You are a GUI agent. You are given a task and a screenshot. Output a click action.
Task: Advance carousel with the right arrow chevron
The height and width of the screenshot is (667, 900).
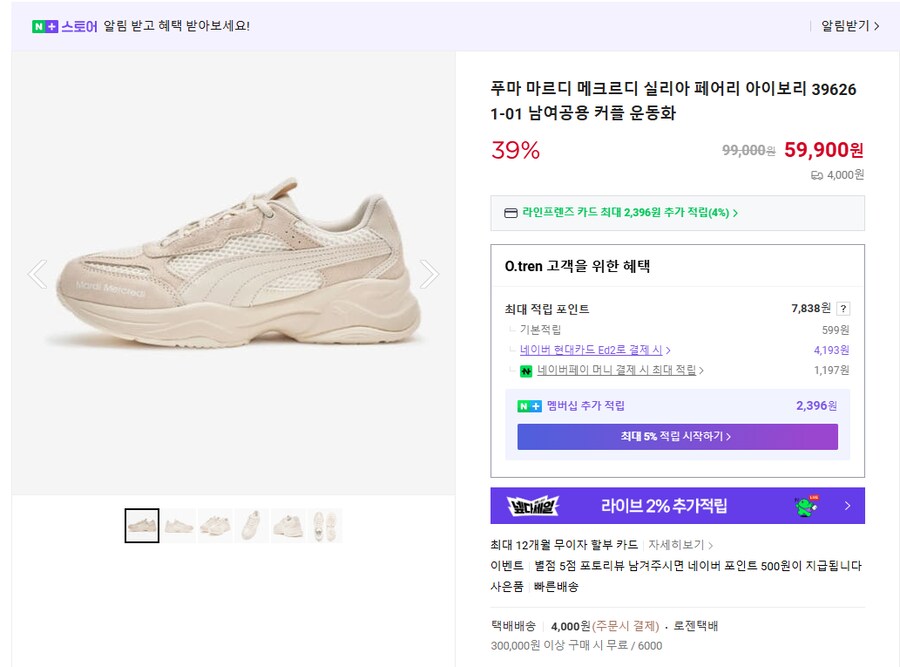(x=430, y=273)
